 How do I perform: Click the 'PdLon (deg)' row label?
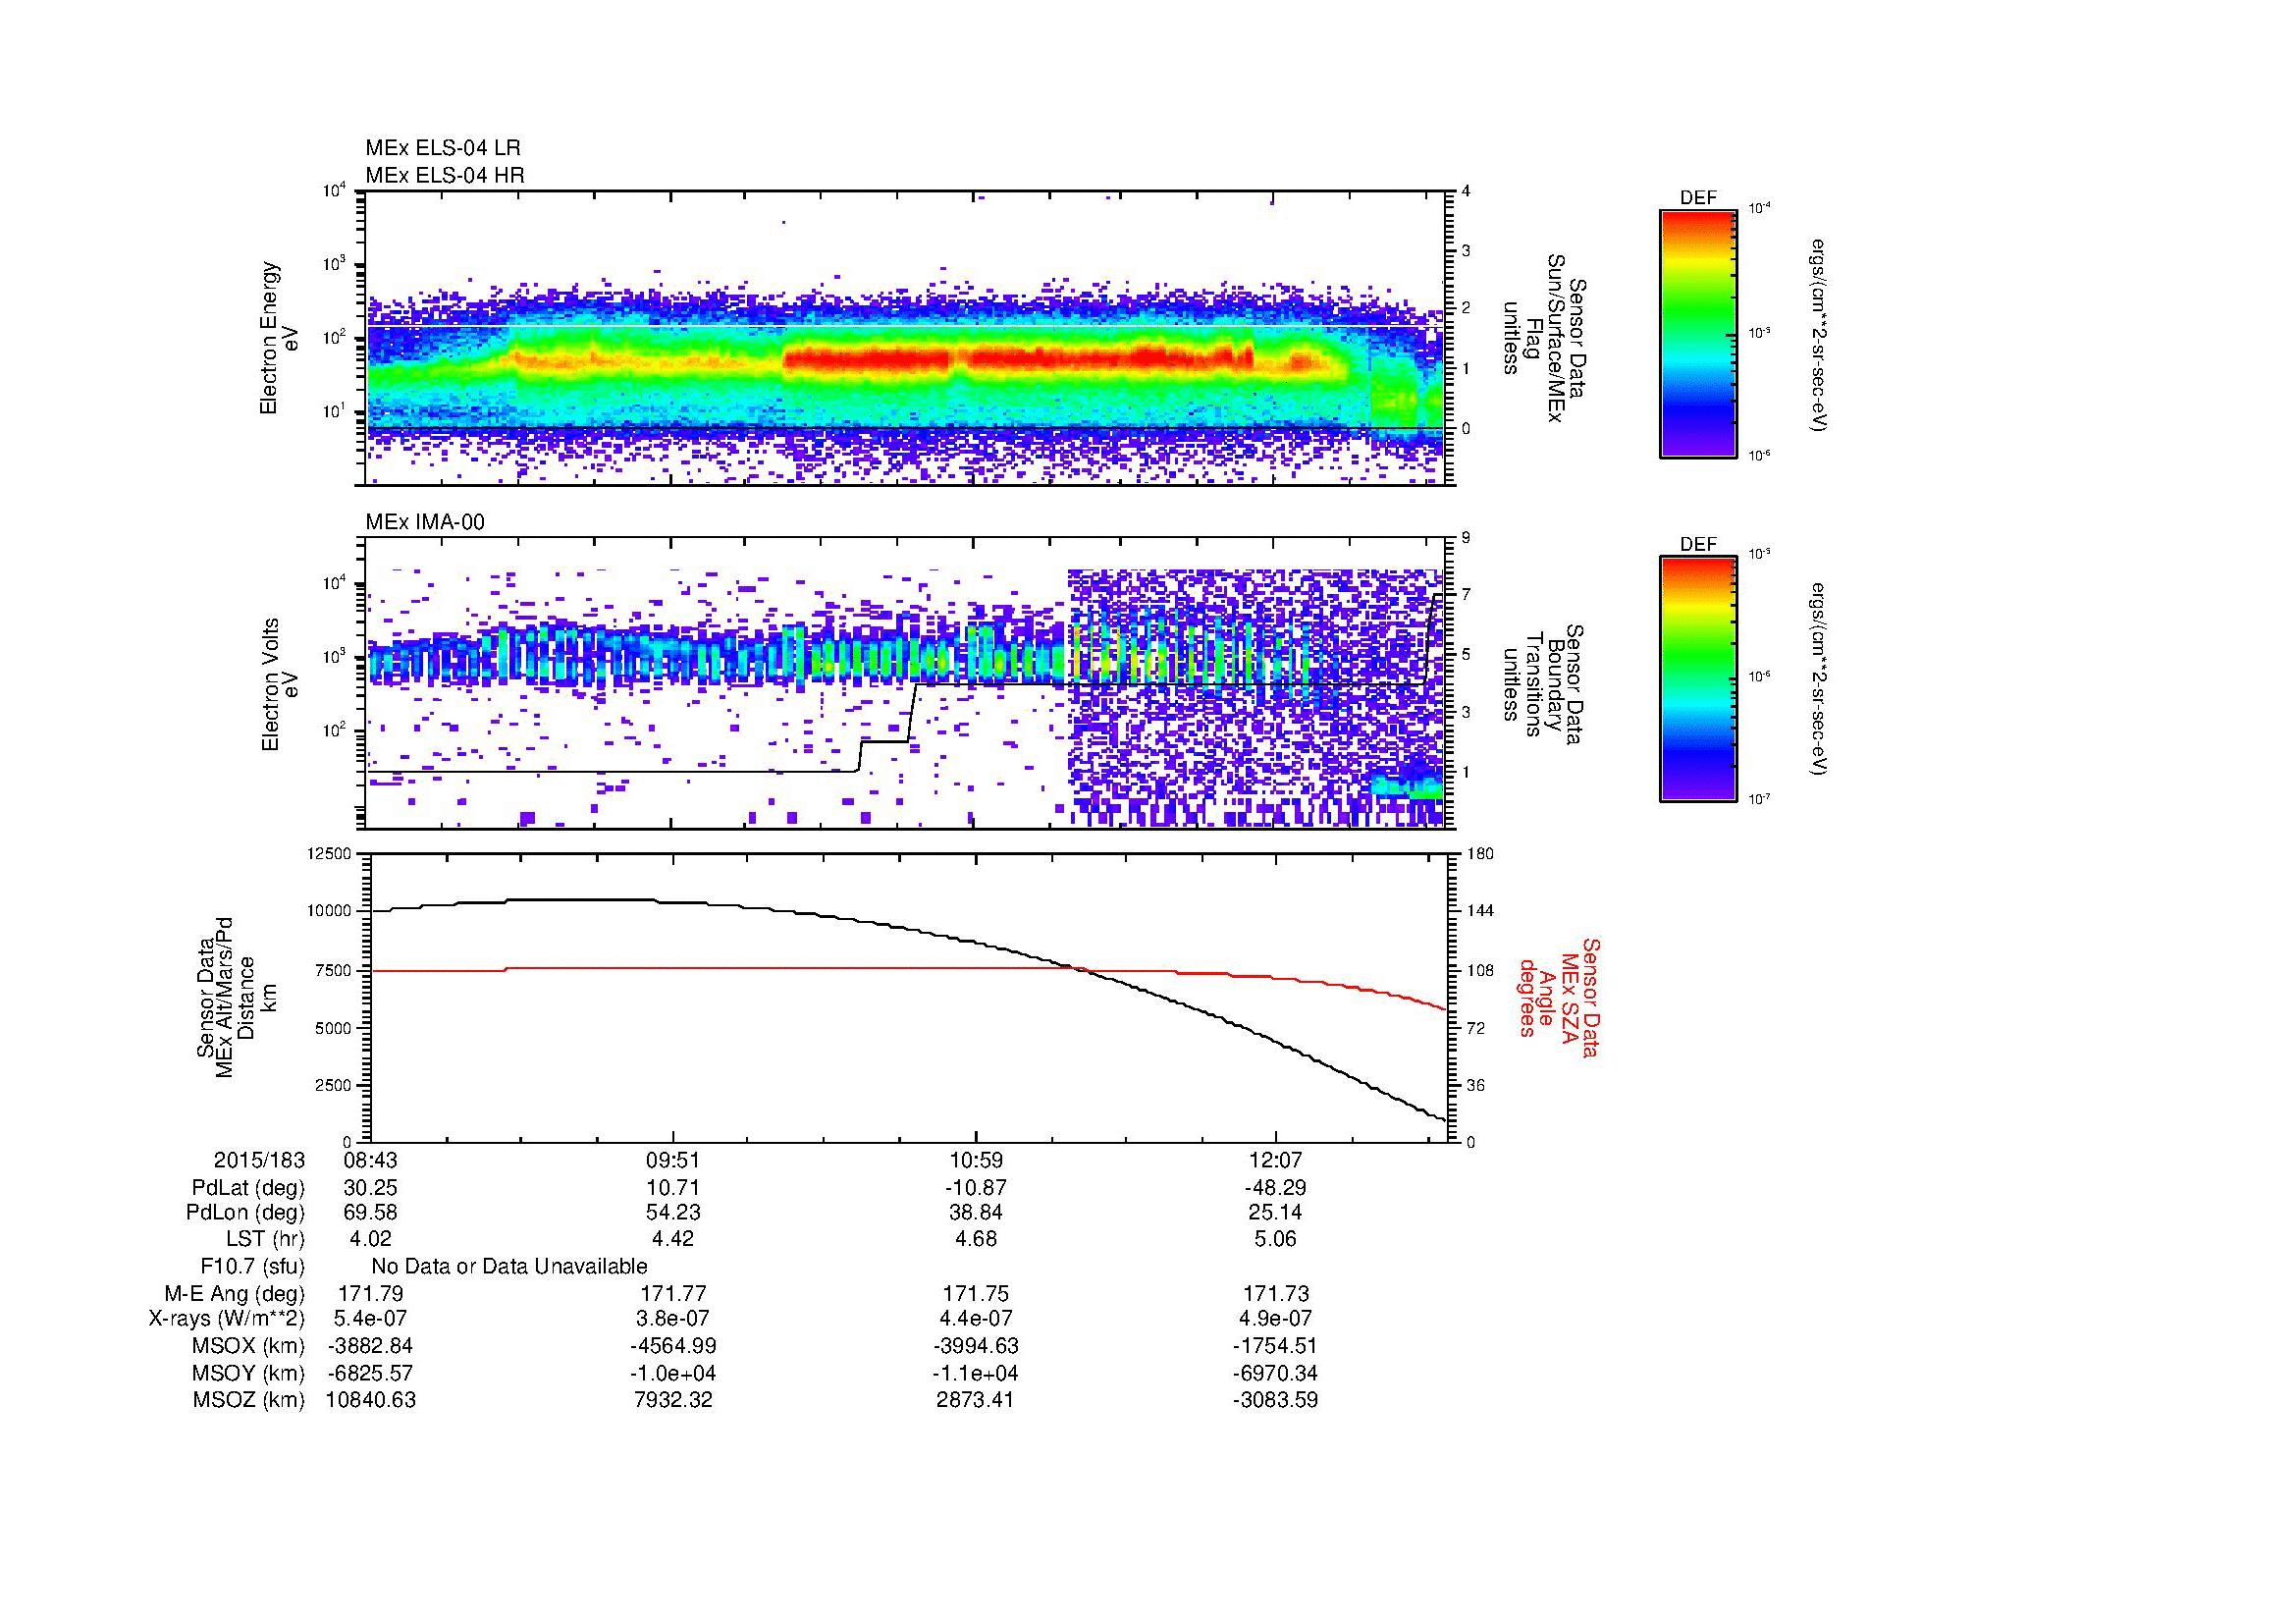(x=245, y=1213)
